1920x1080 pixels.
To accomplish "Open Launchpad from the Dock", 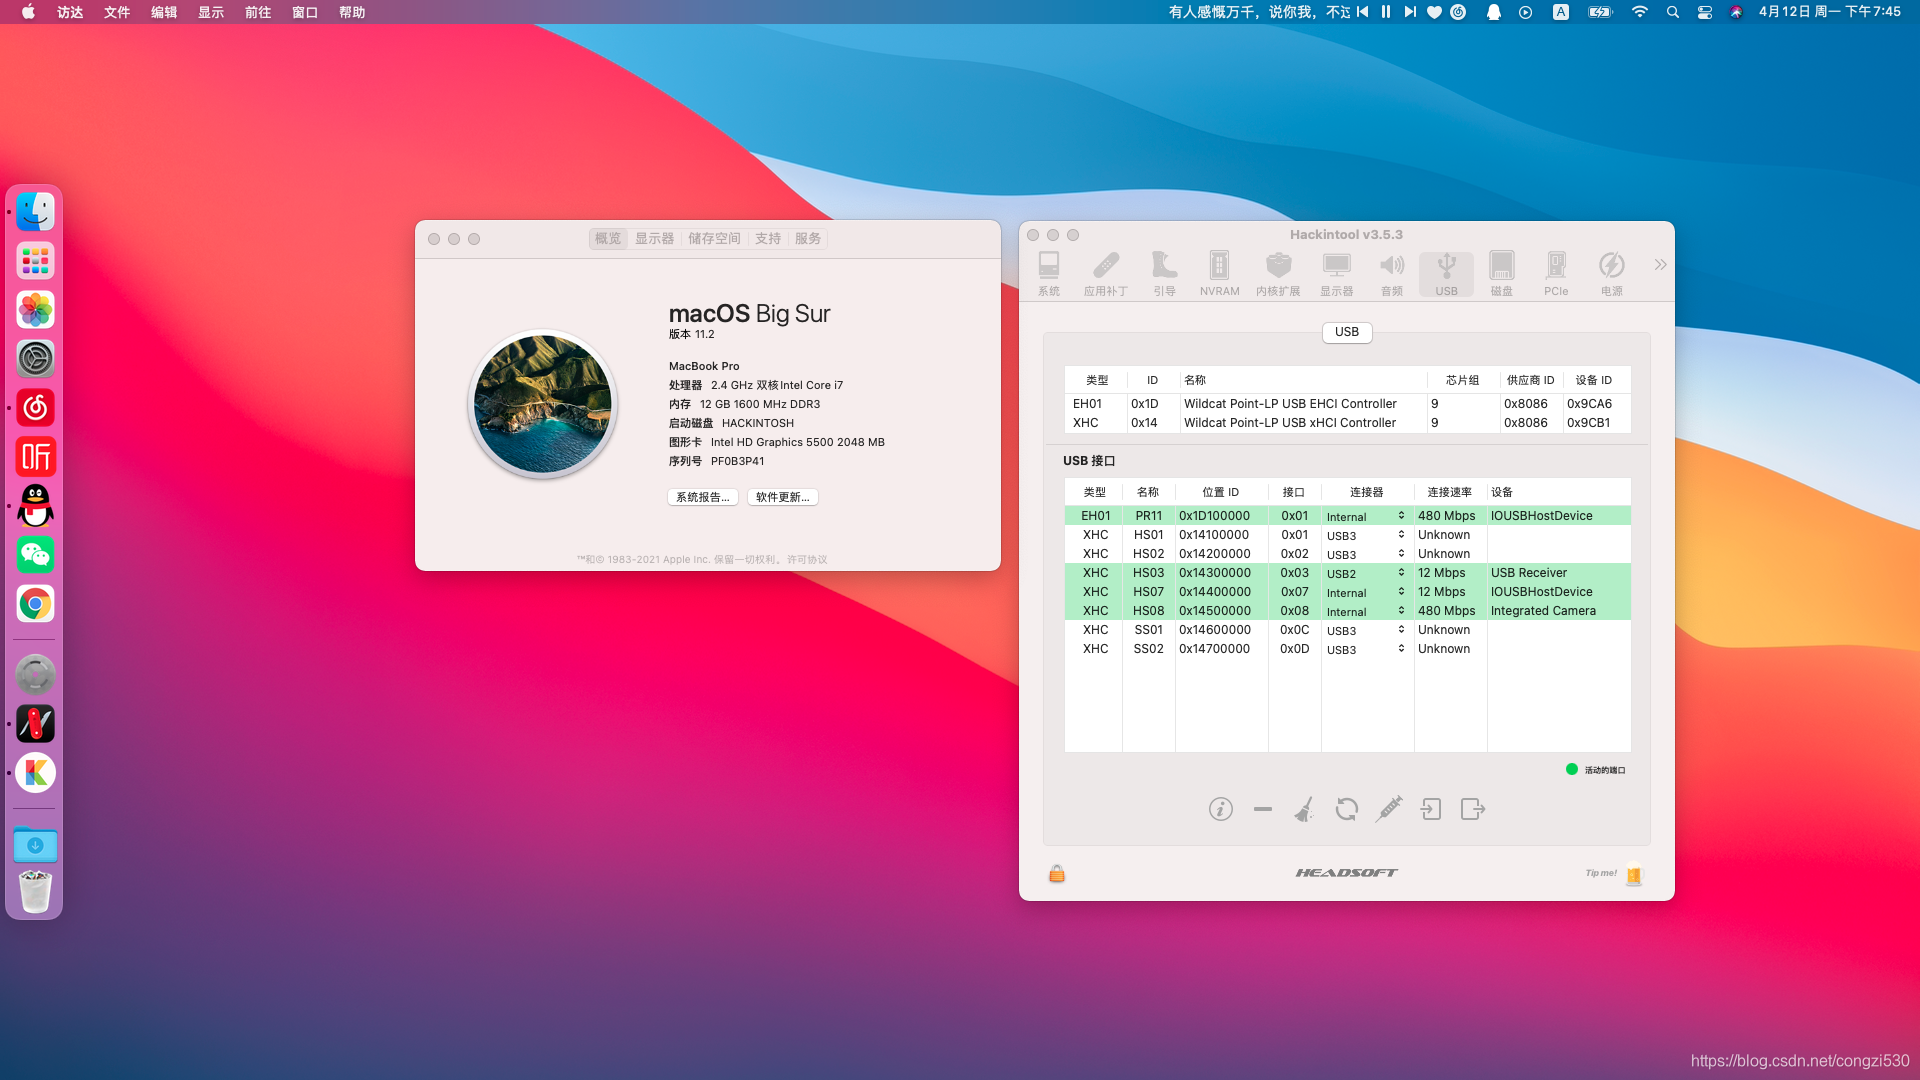I will pos(35,261).
